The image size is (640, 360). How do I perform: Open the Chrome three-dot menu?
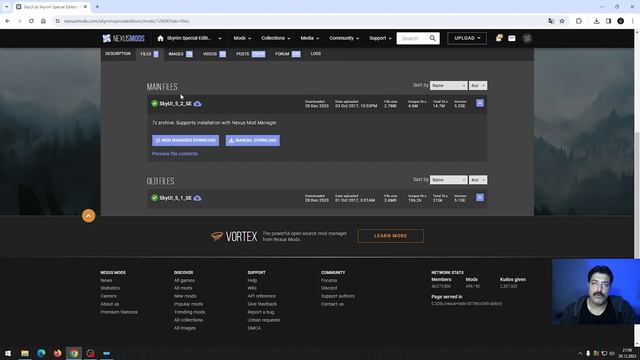point(633,21)
